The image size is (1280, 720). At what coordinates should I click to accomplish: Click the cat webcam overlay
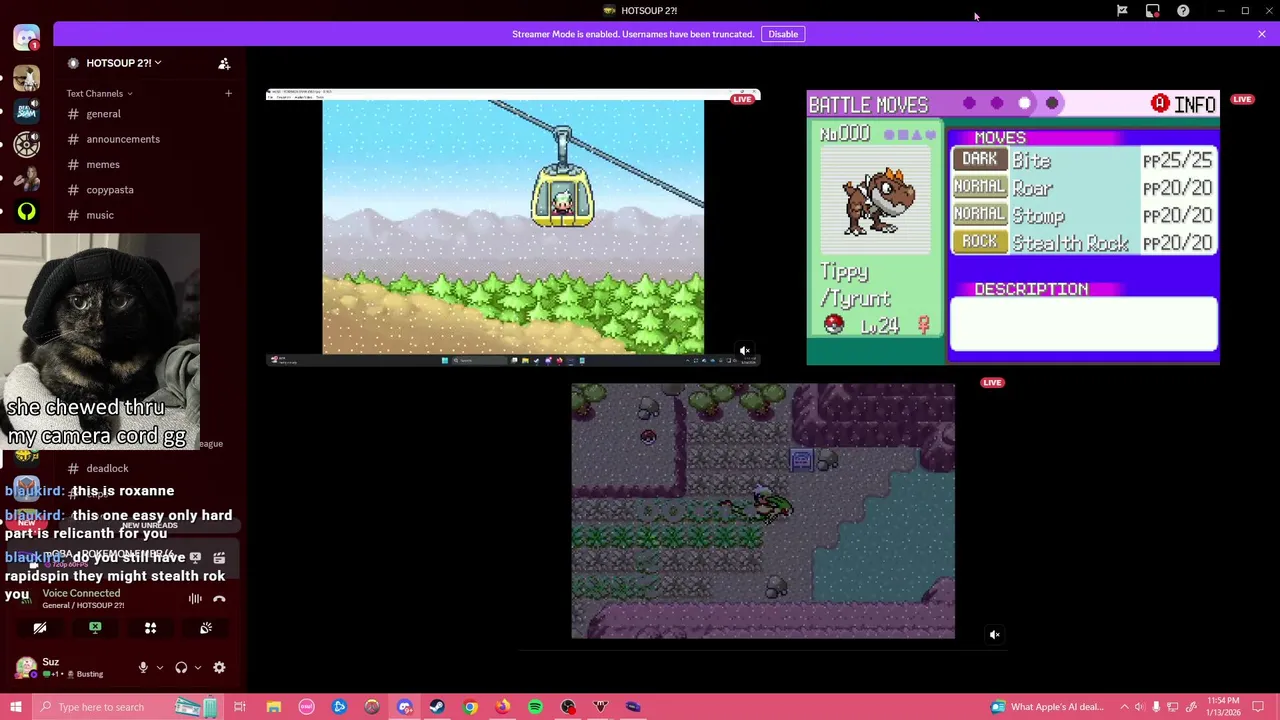(x=100, y=341)
